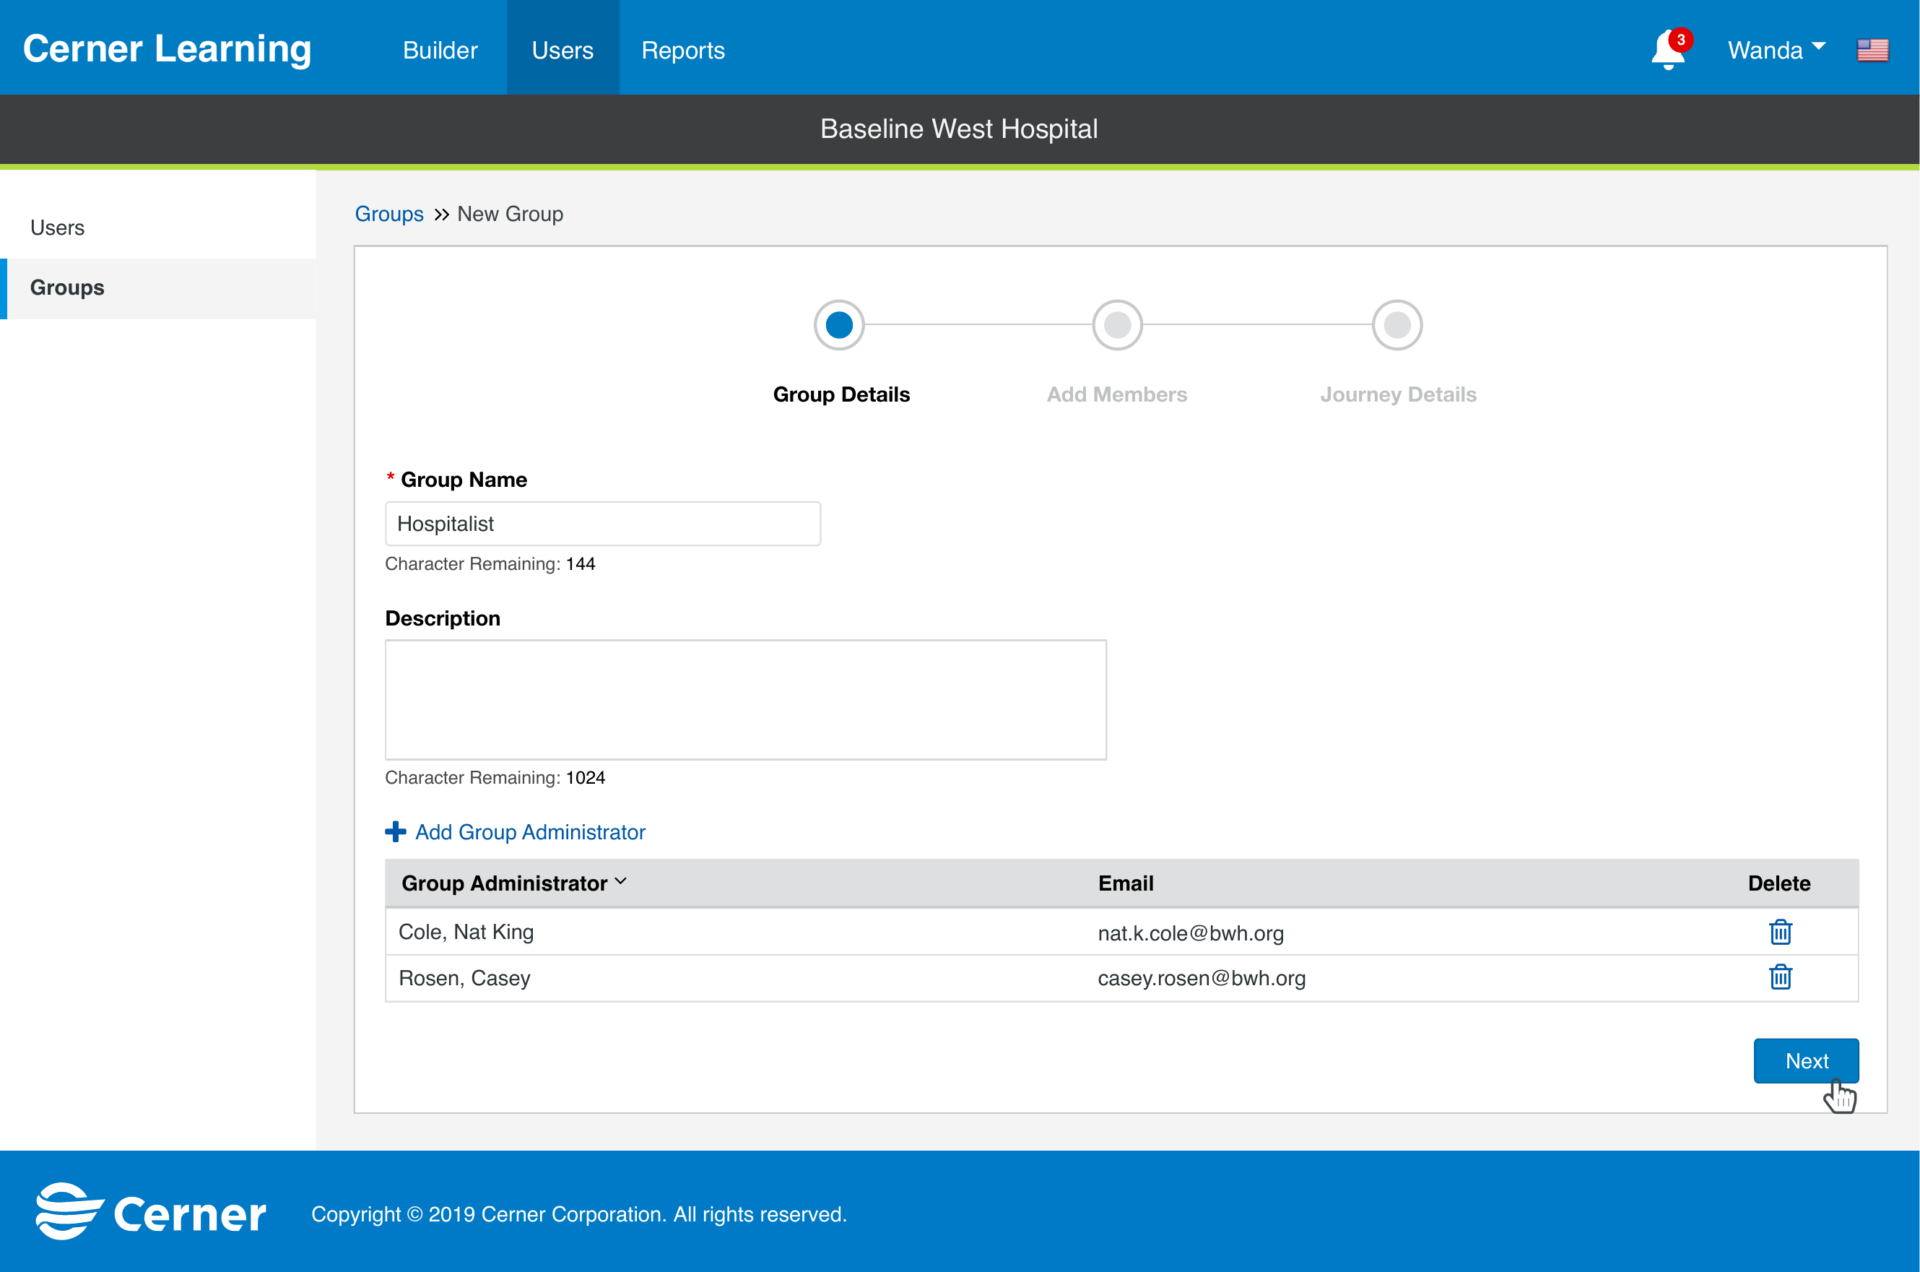Click the Groups breadcrumb link

[x=389, y=214]
